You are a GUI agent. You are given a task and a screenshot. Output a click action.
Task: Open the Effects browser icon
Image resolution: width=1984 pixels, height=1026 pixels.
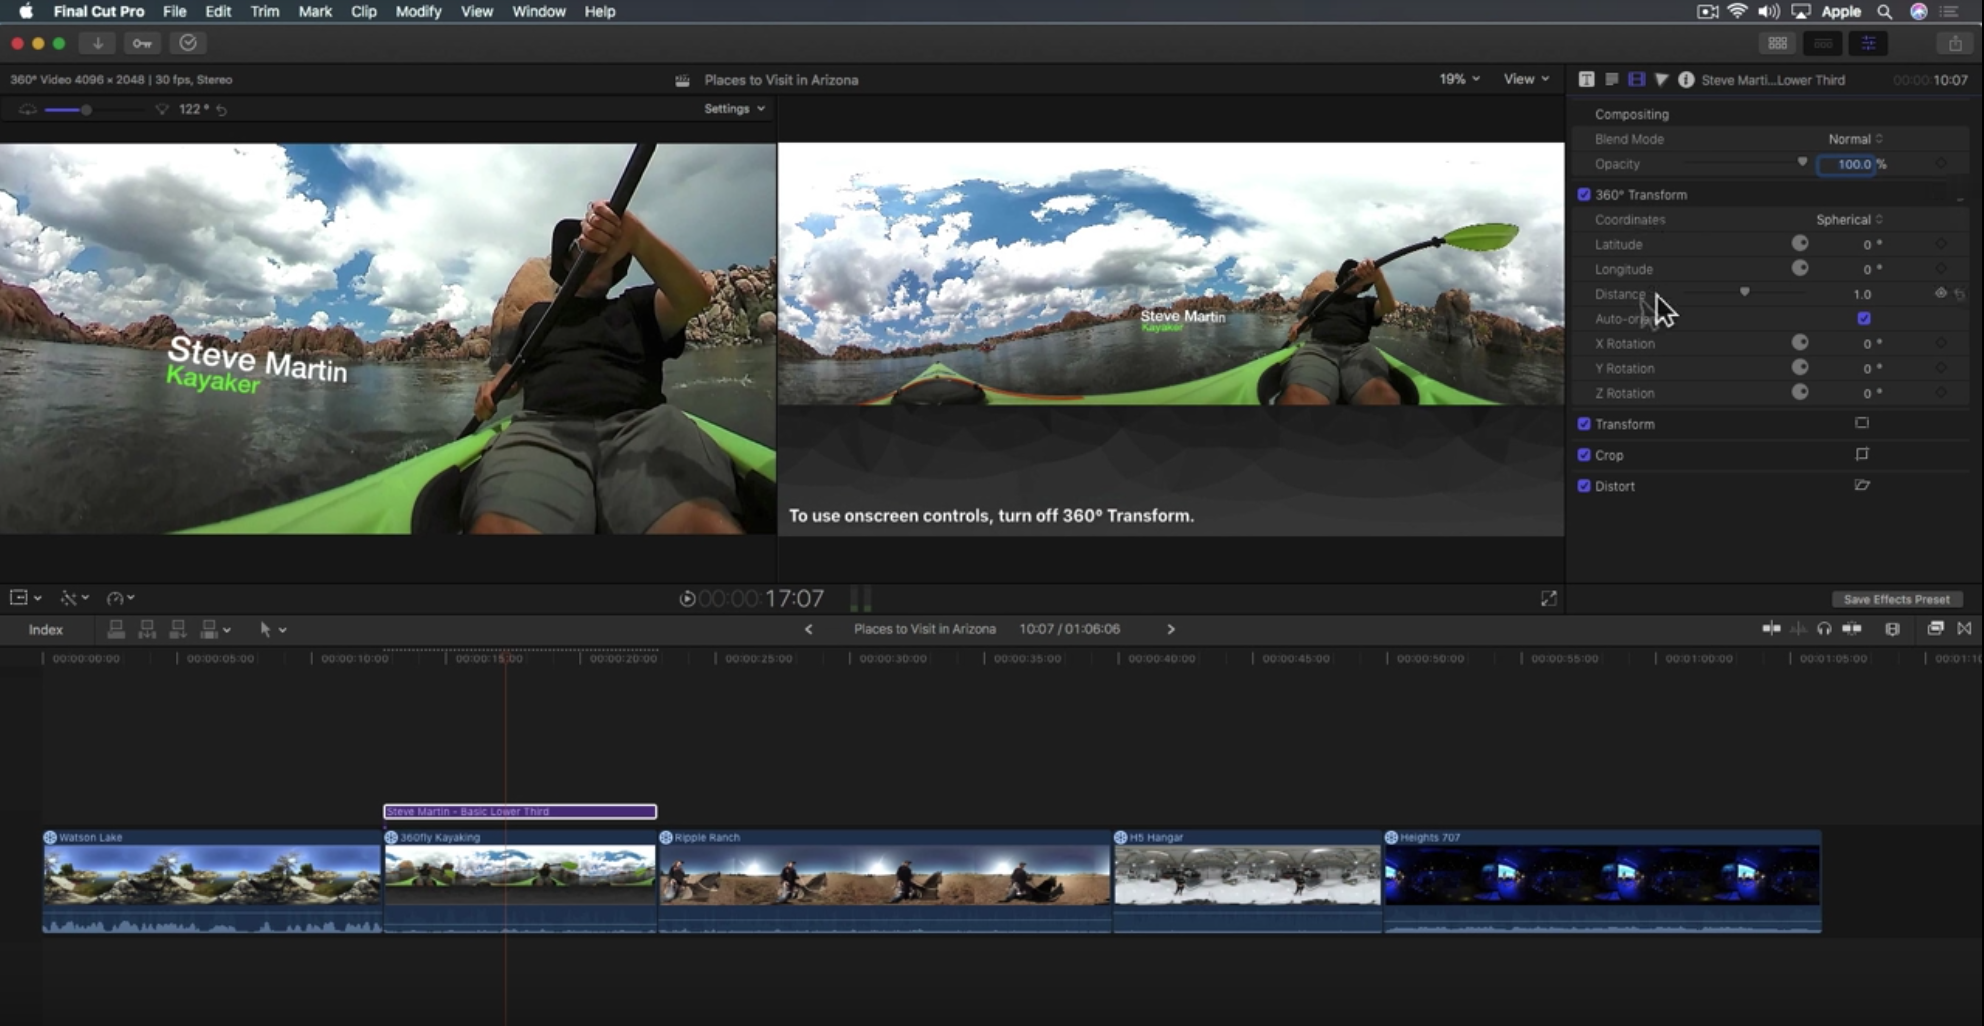click(1935, 628)
